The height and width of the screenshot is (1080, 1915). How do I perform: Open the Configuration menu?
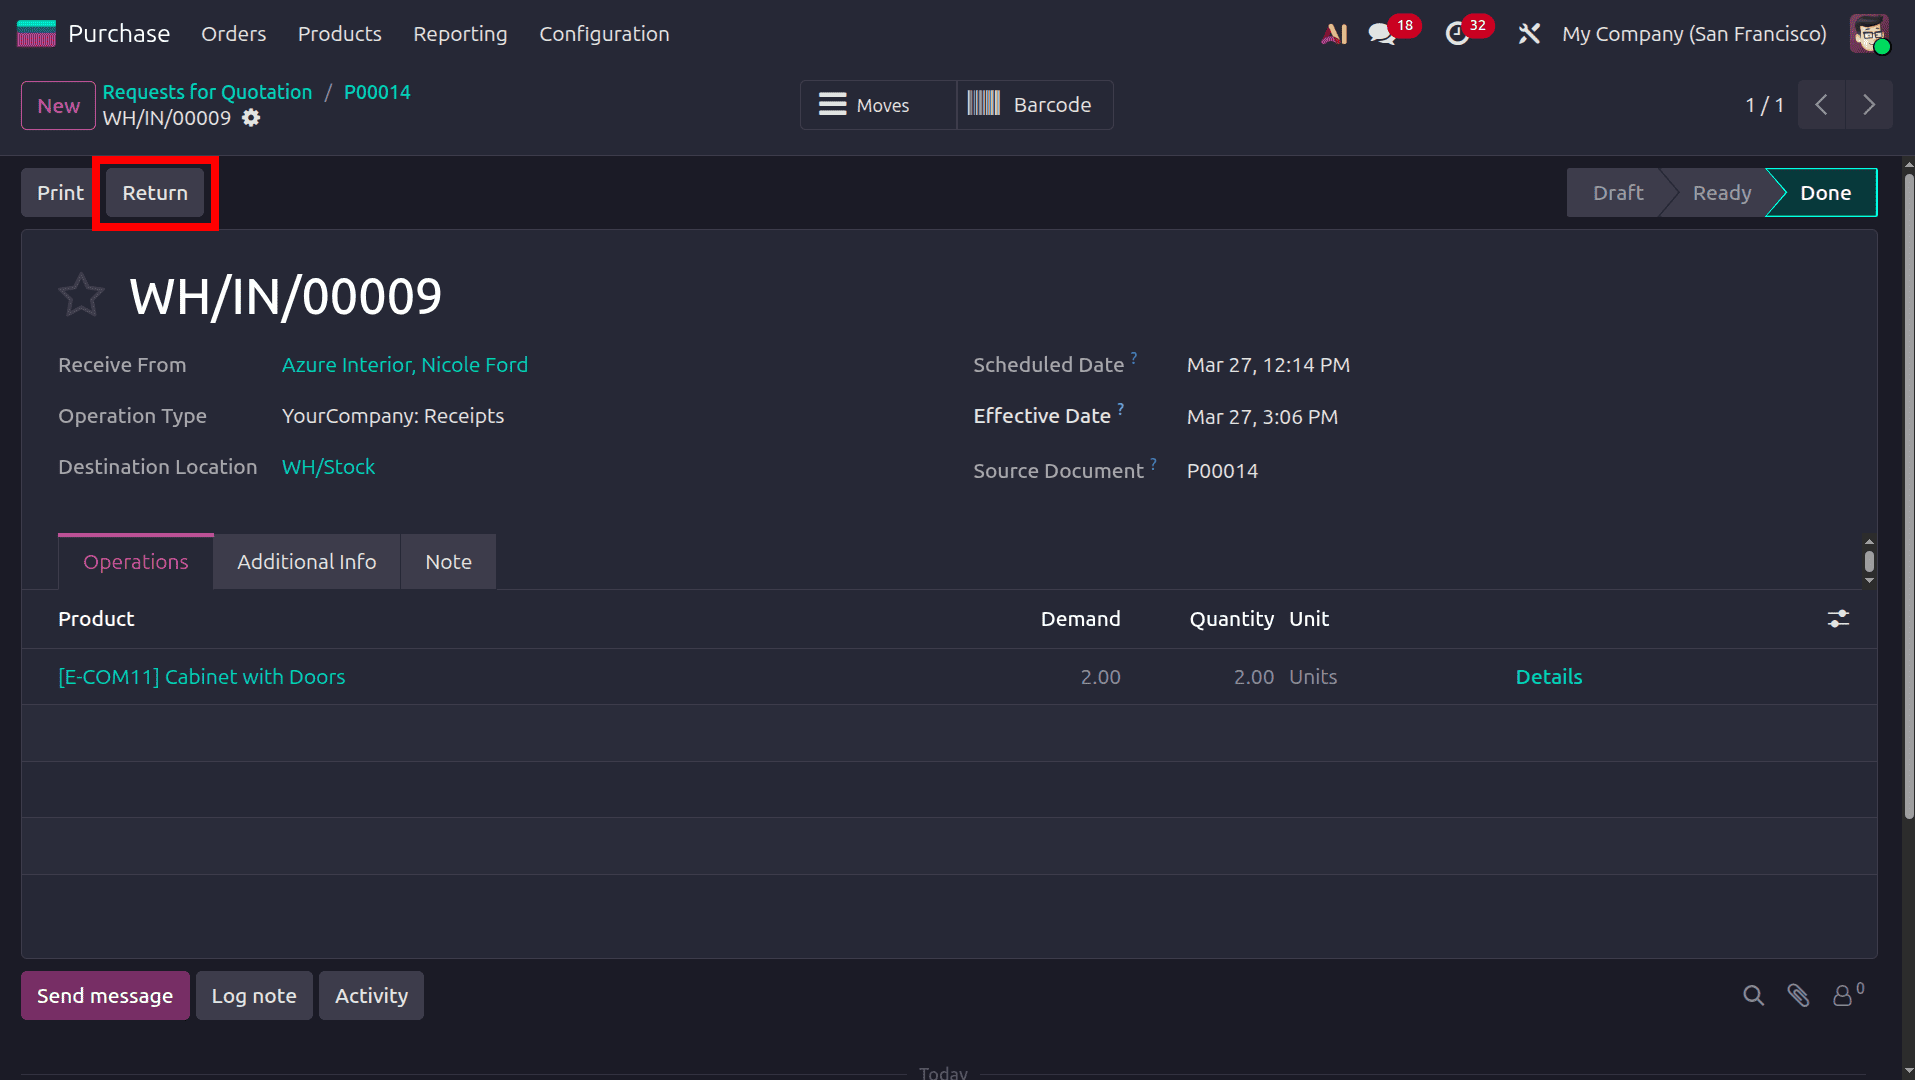(604, 33)
